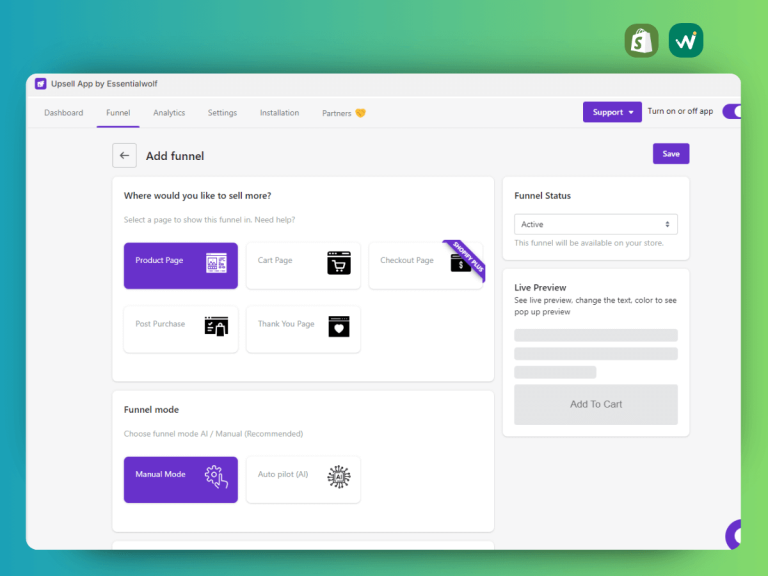The image size is (768, 576).
Task: Click 'This funnel will be available' note
Action: [589, 243]
